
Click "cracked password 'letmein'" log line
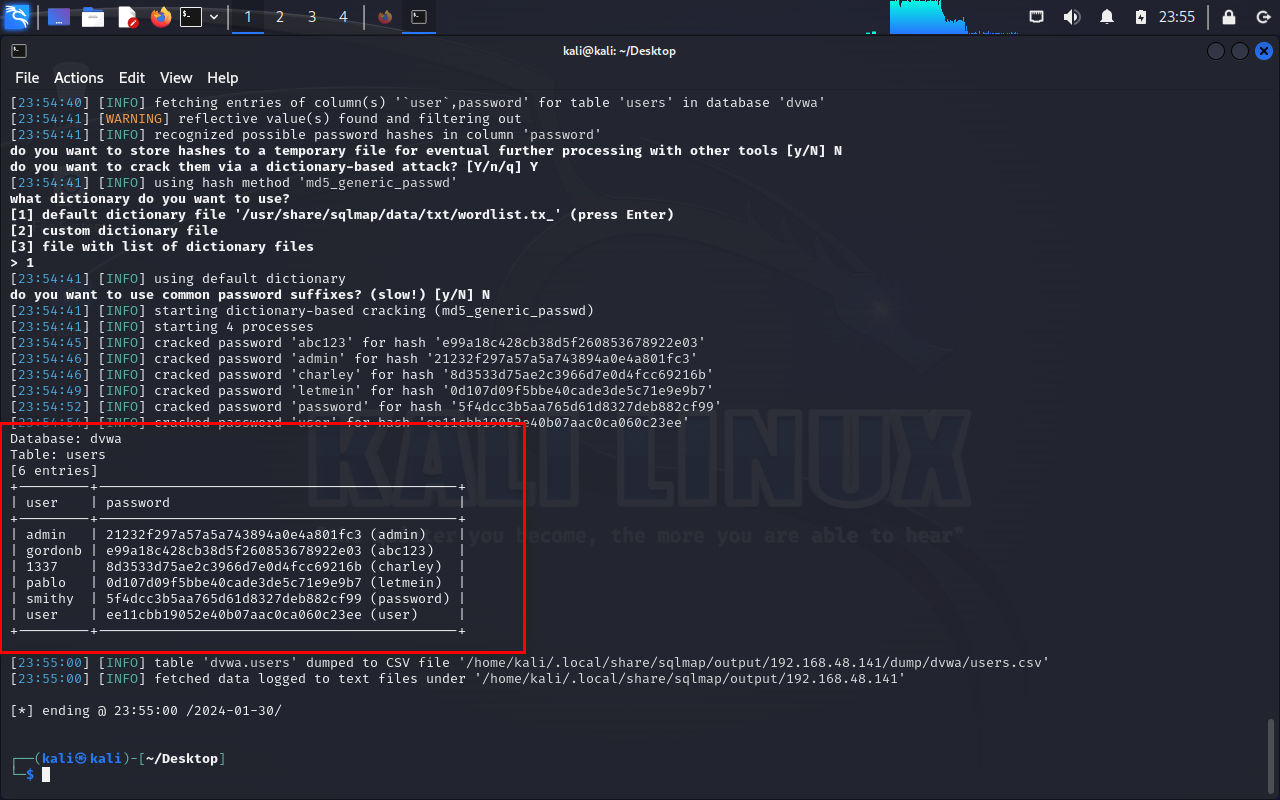362,391
